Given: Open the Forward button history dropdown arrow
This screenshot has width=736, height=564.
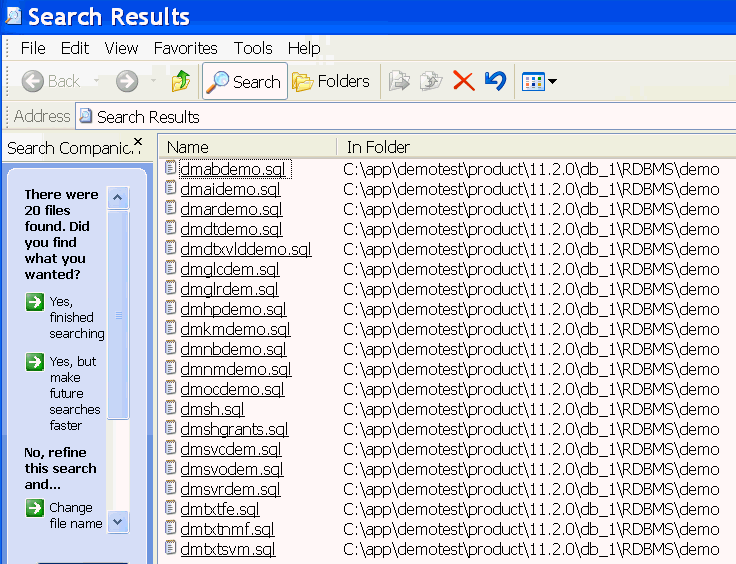Looking at the screenshot, I should coord(153,82).
